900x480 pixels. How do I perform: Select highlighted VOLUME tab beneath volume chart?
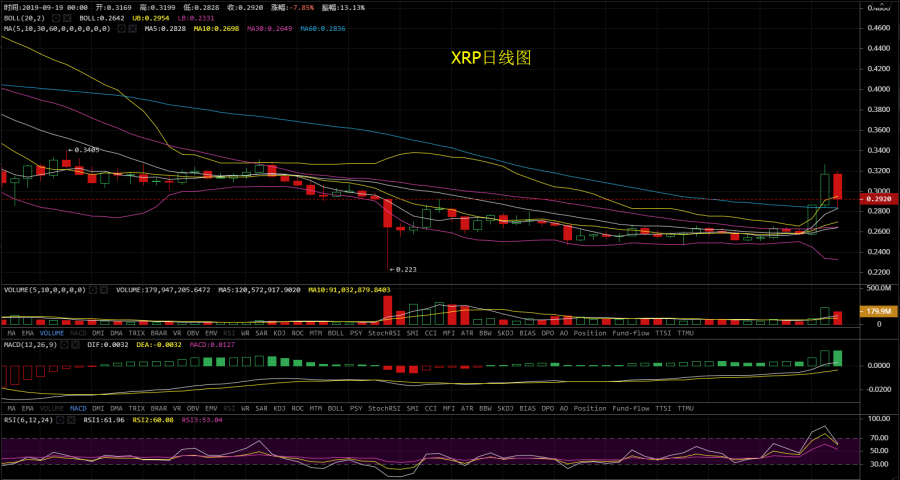[52, 332]
